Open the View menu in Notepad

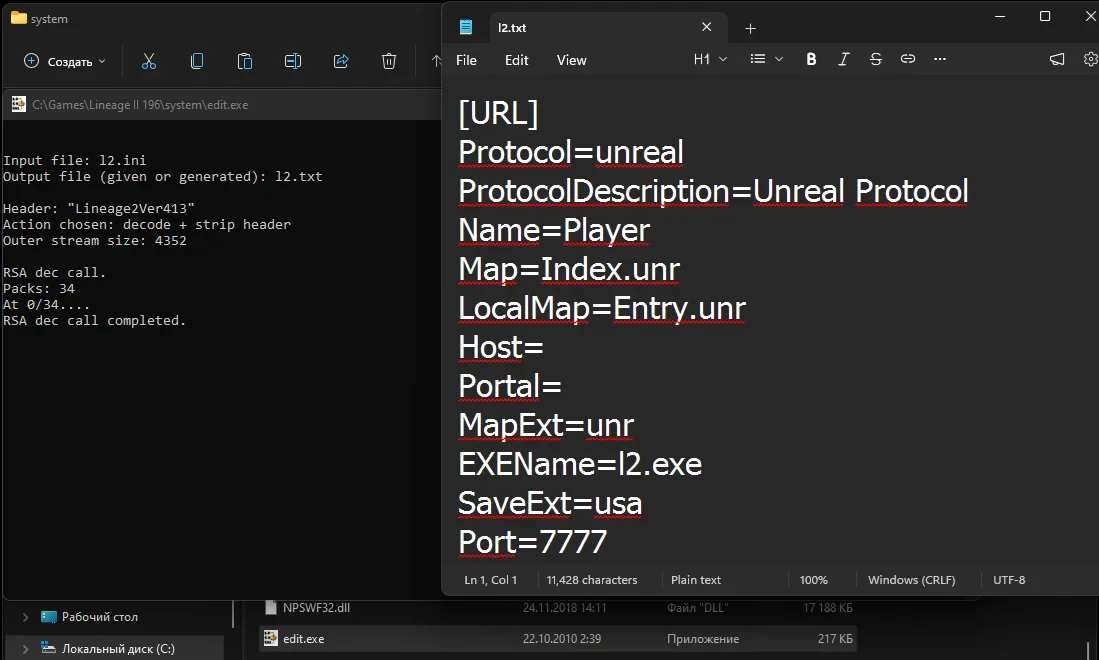point(571,60)
